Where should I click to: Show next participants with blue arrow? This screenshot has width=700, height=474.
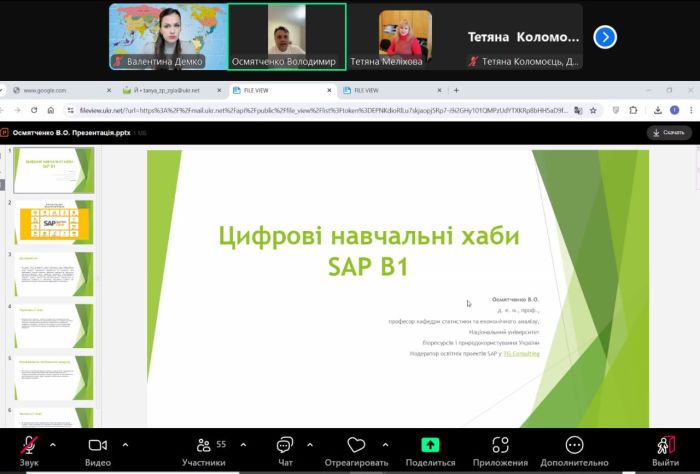coord(605,37)
